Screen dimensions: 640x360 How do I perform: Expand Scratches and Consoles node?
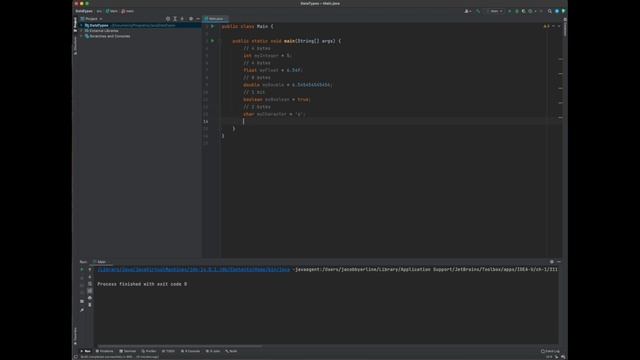click(82, 36)
